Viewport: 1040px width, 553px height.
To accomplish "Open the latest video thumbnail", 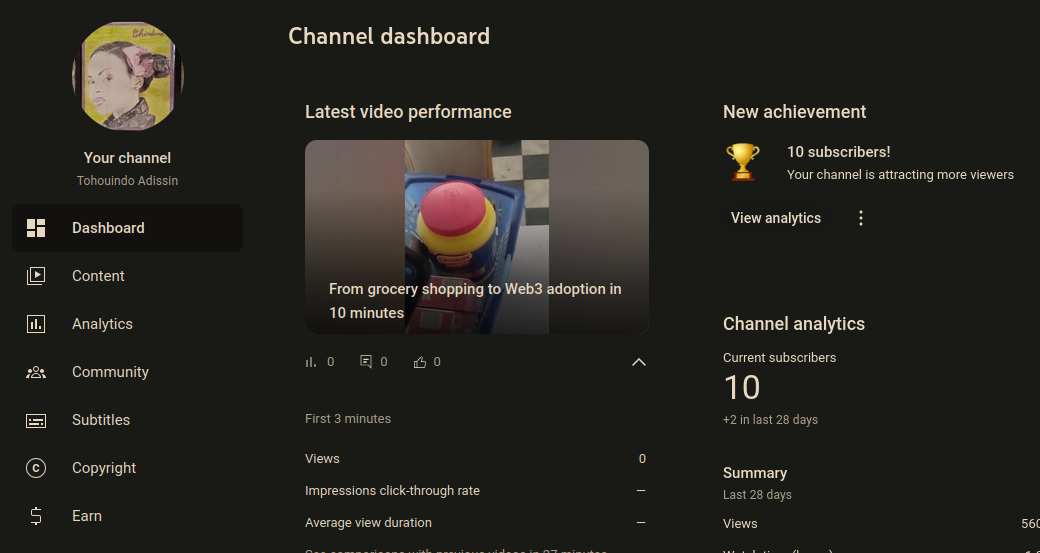I will pos(477,237).
